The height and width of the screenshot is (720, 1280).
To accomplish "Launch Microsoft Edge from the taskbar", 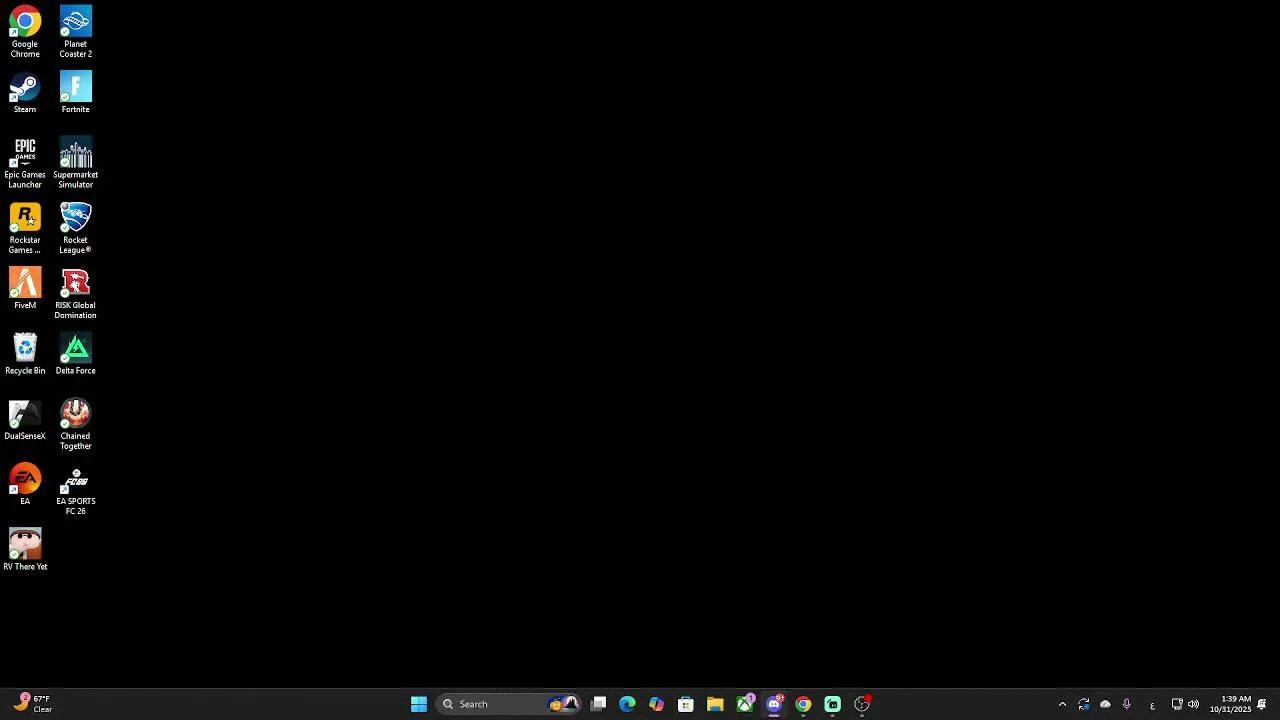I will [x=627, y=704].
